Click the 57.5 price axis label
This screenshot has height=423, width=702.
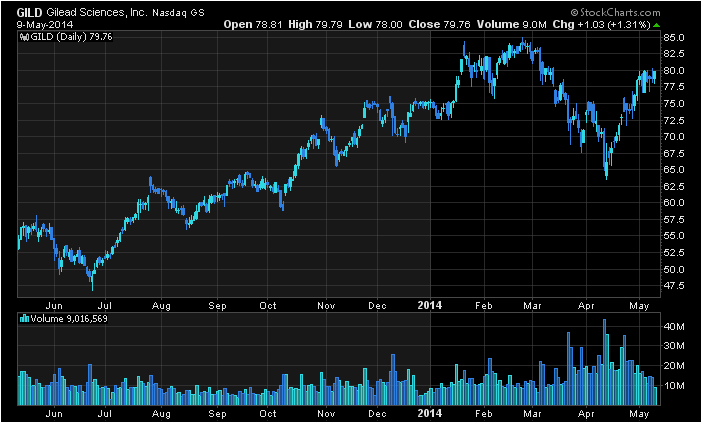674,219
